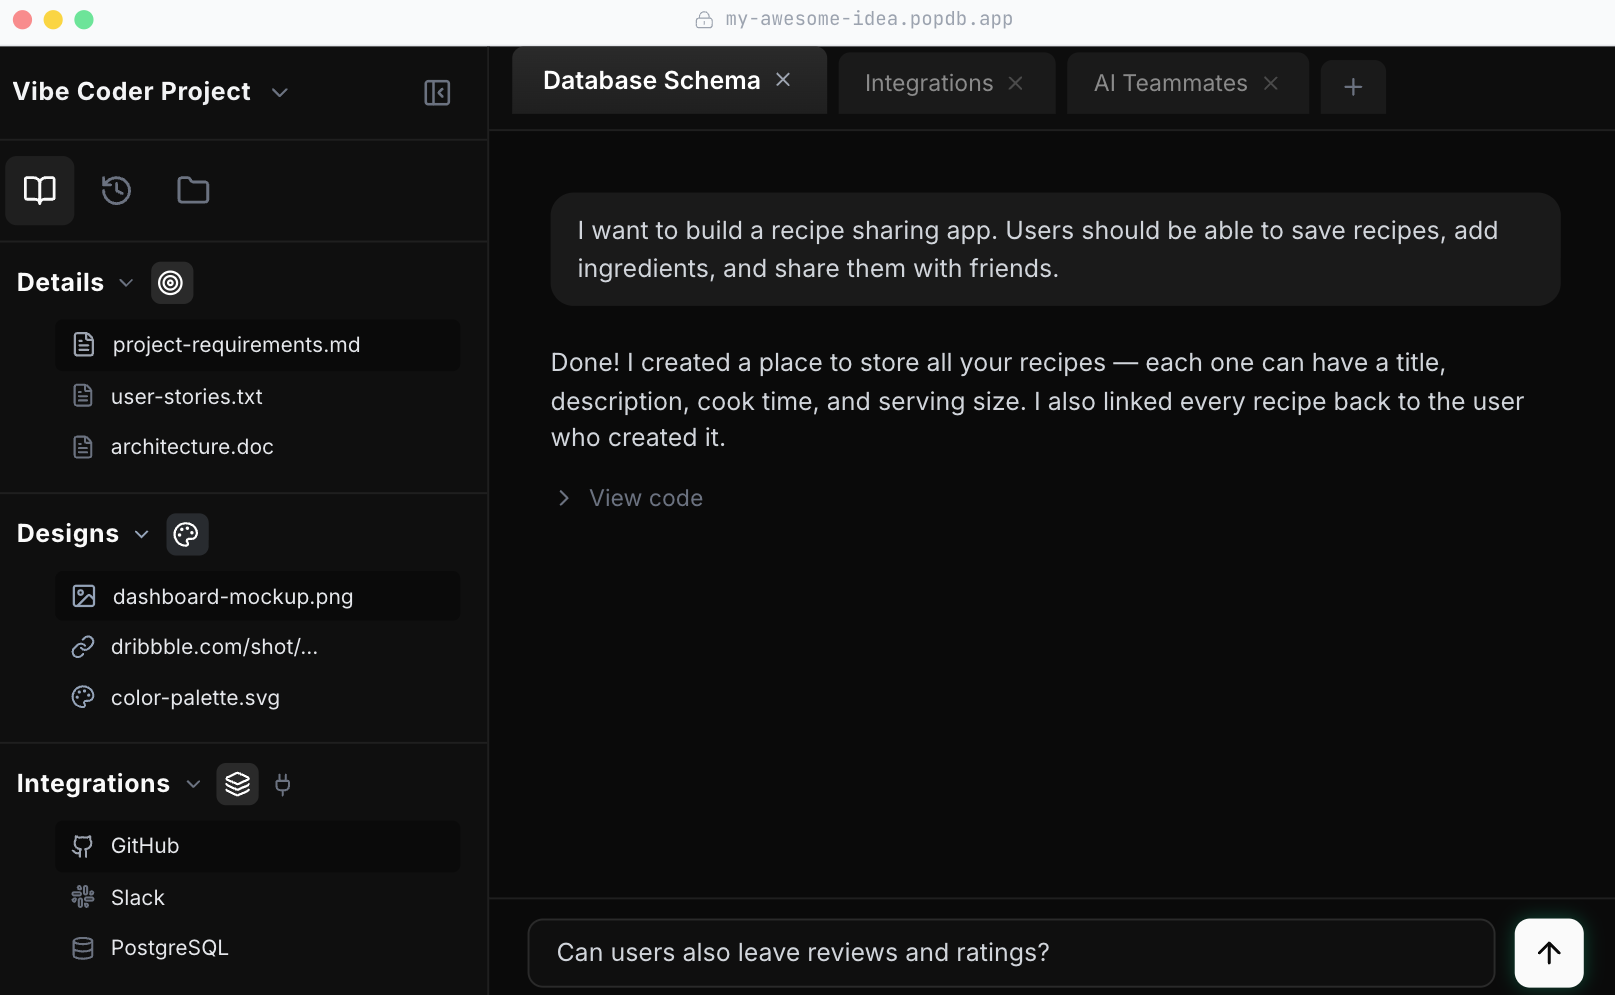Switch to the AI Teammates tab

1170,83
